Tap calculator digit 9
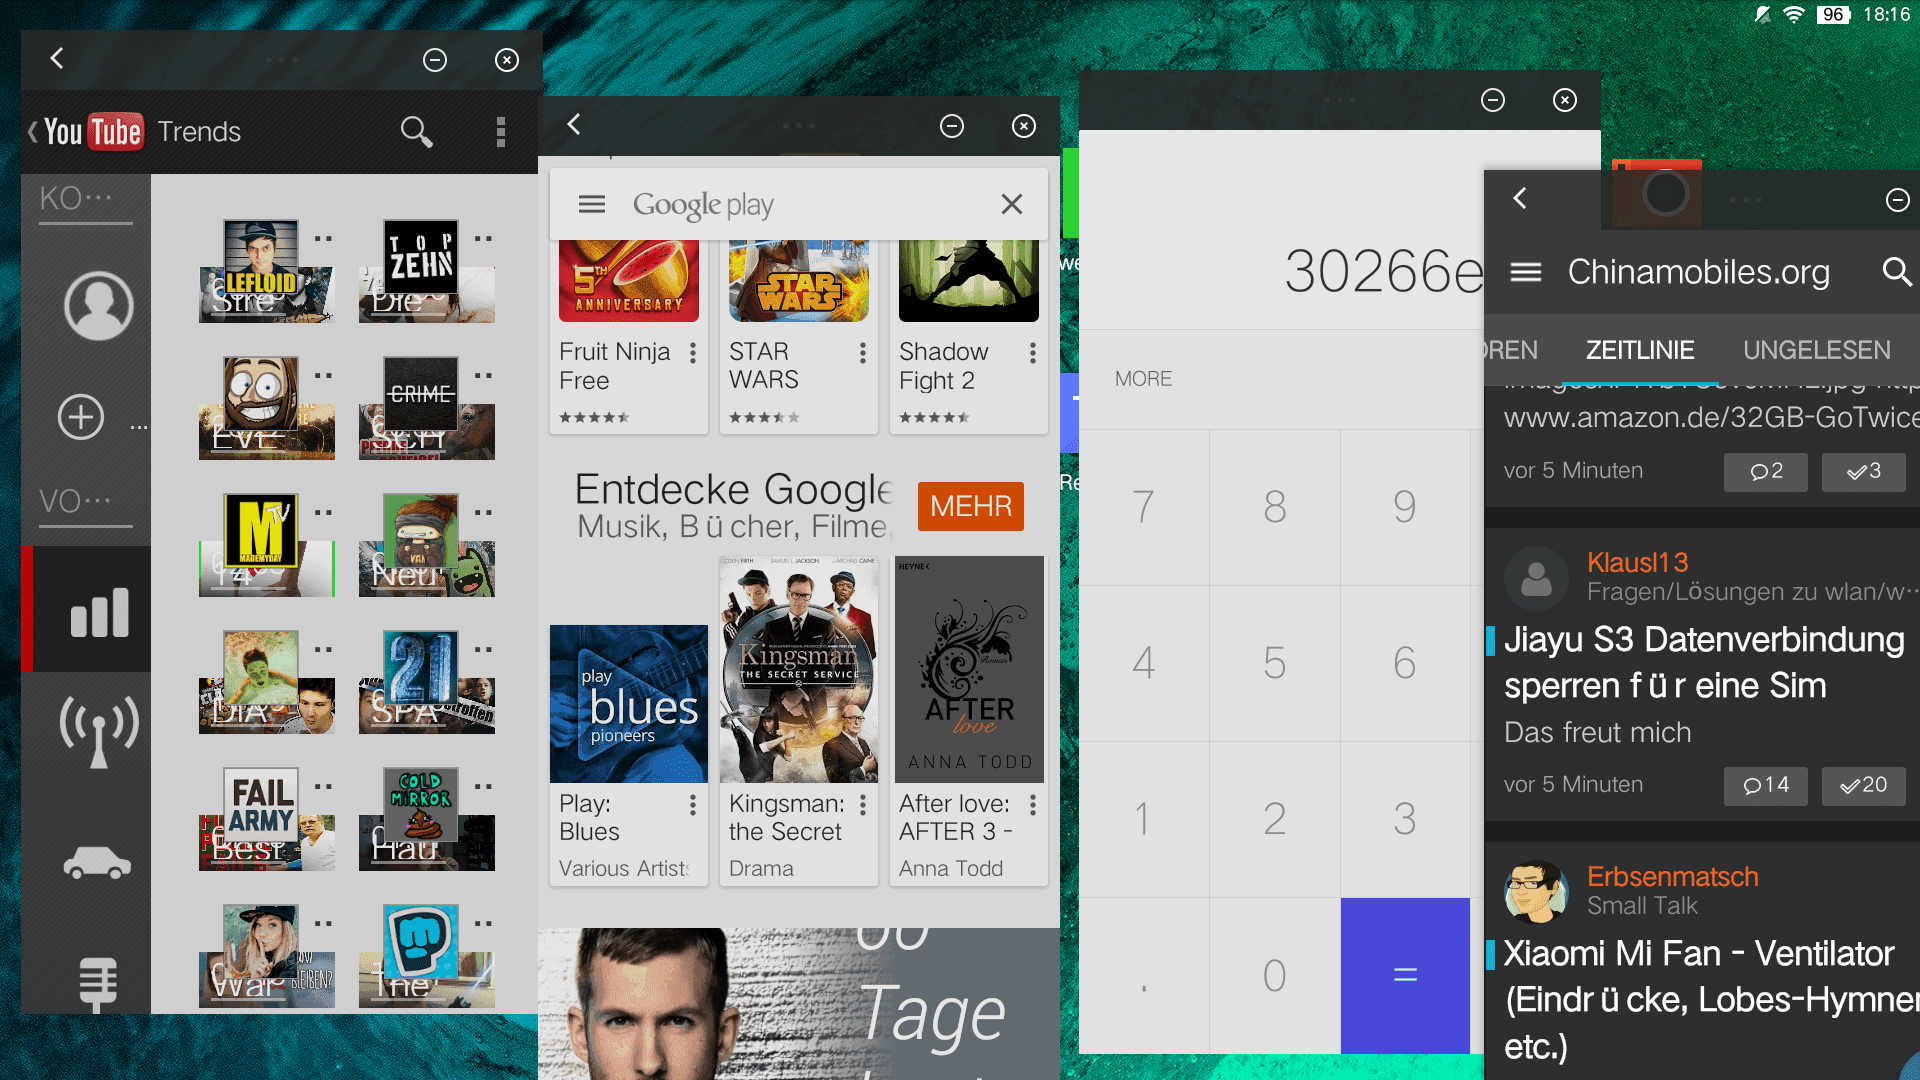The width and height of the screenshot is (1920, 1080). tap(1405, 507)
